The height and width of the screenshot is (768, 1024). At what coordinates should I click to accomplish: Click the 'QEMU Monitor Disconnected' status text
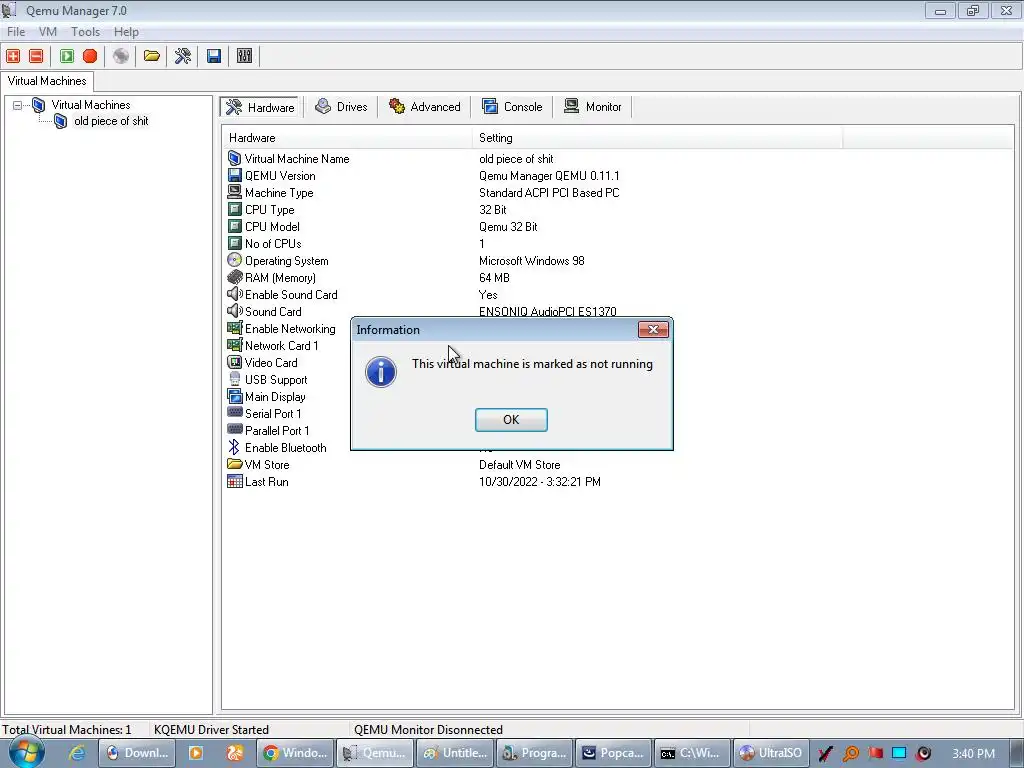pos(428,729)
